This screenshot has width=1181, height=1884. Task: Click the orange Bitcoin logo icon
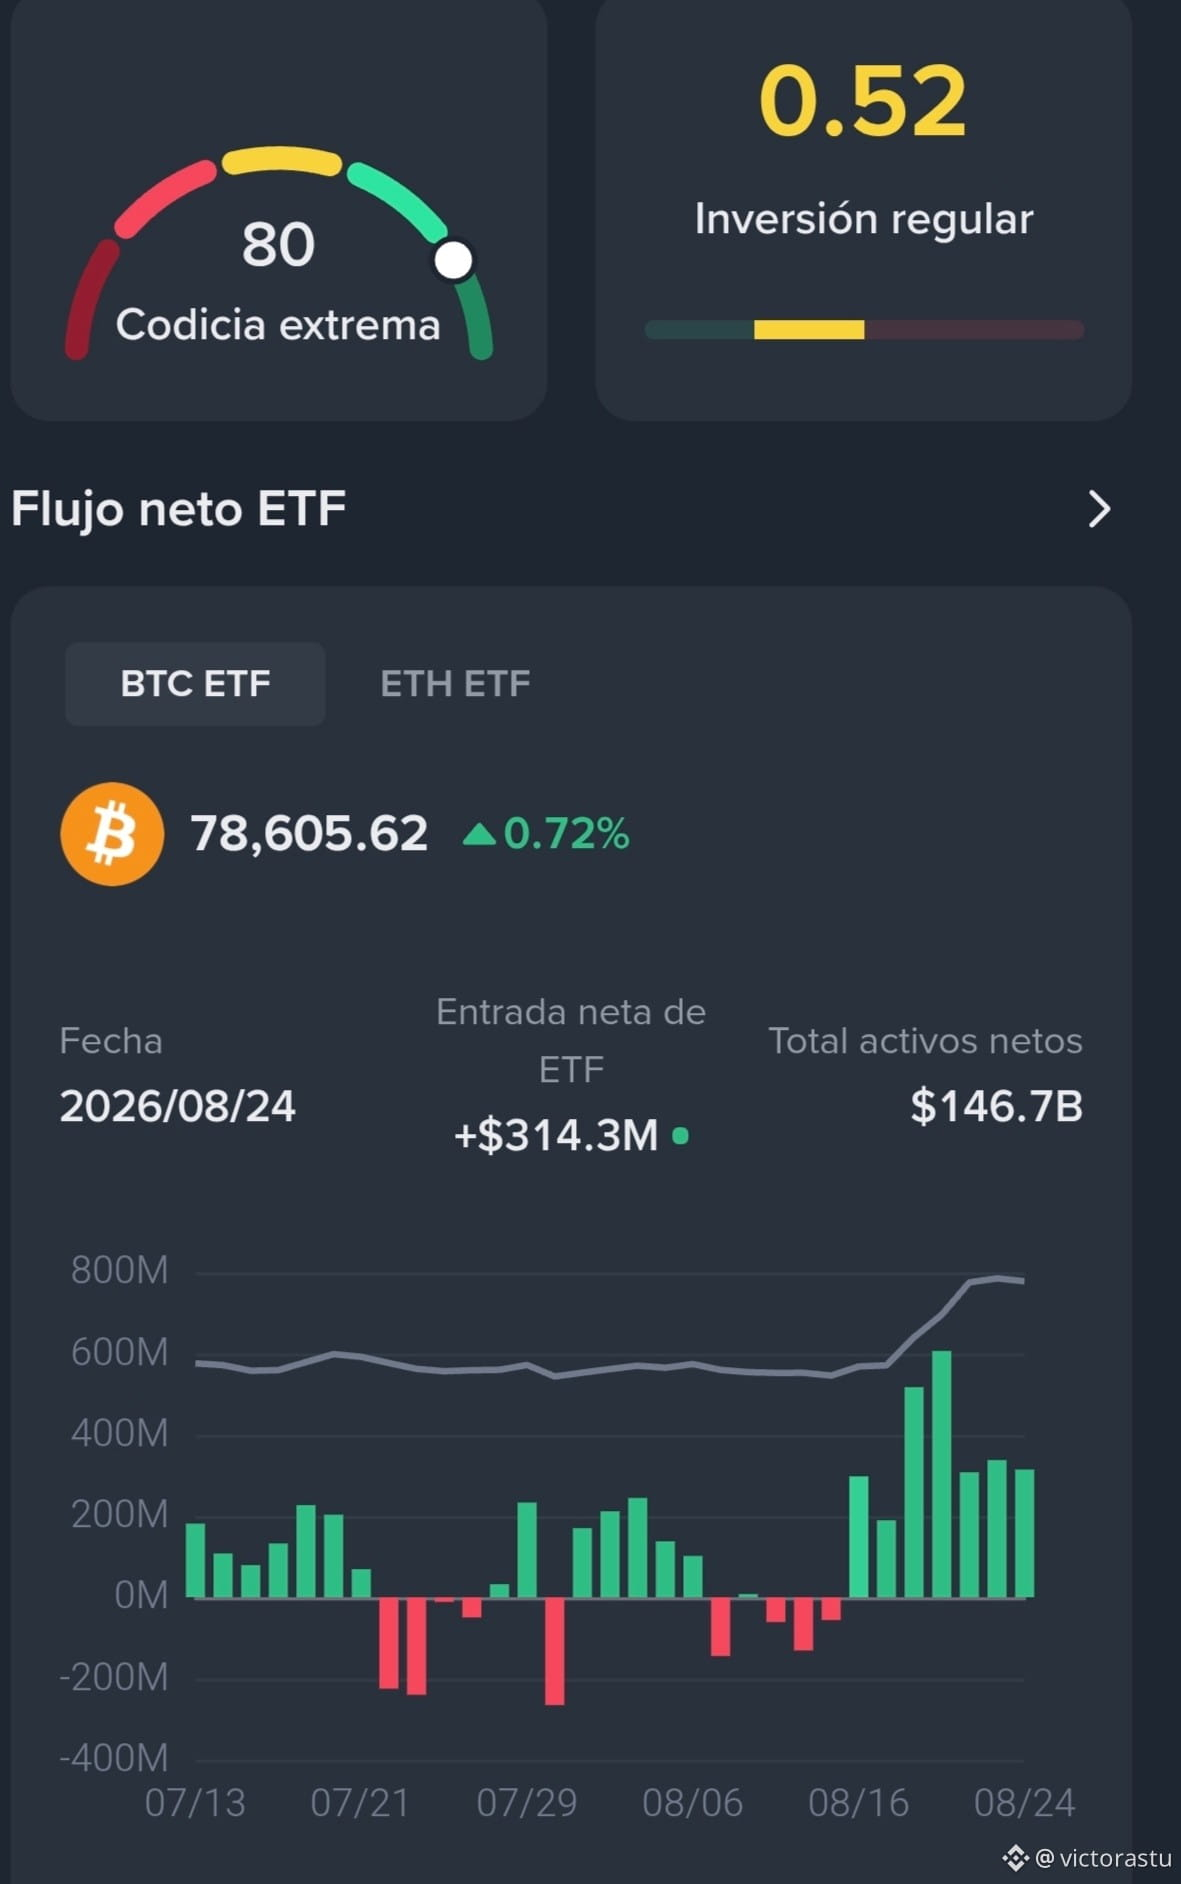[112, 833]
